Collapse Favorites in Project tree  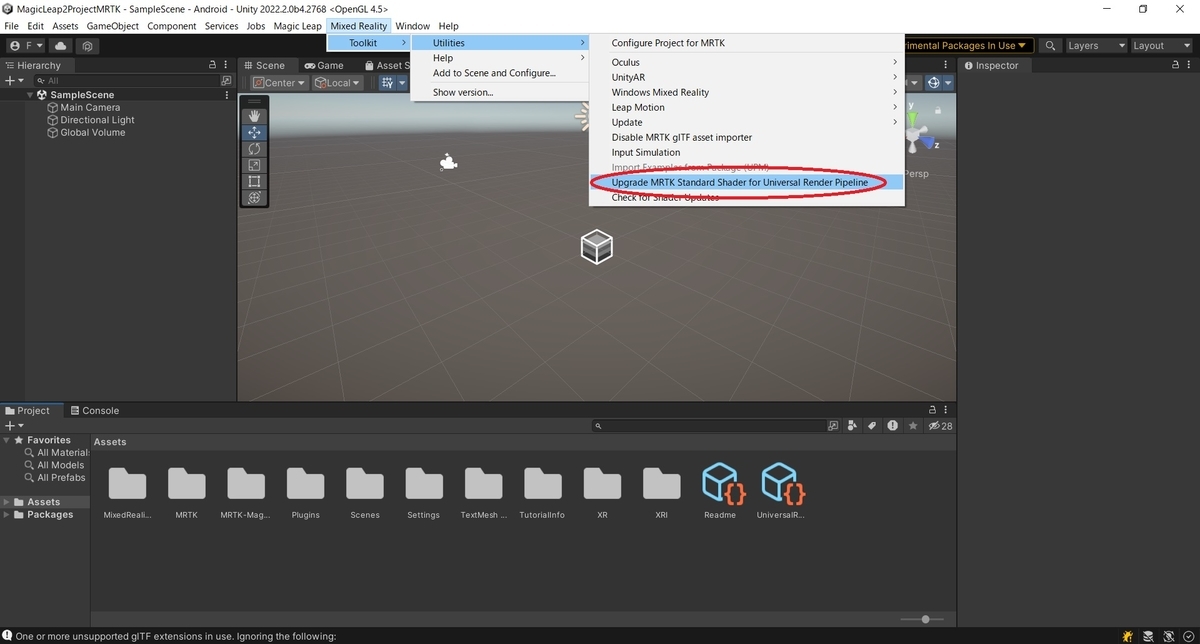[x=7, y=440]
